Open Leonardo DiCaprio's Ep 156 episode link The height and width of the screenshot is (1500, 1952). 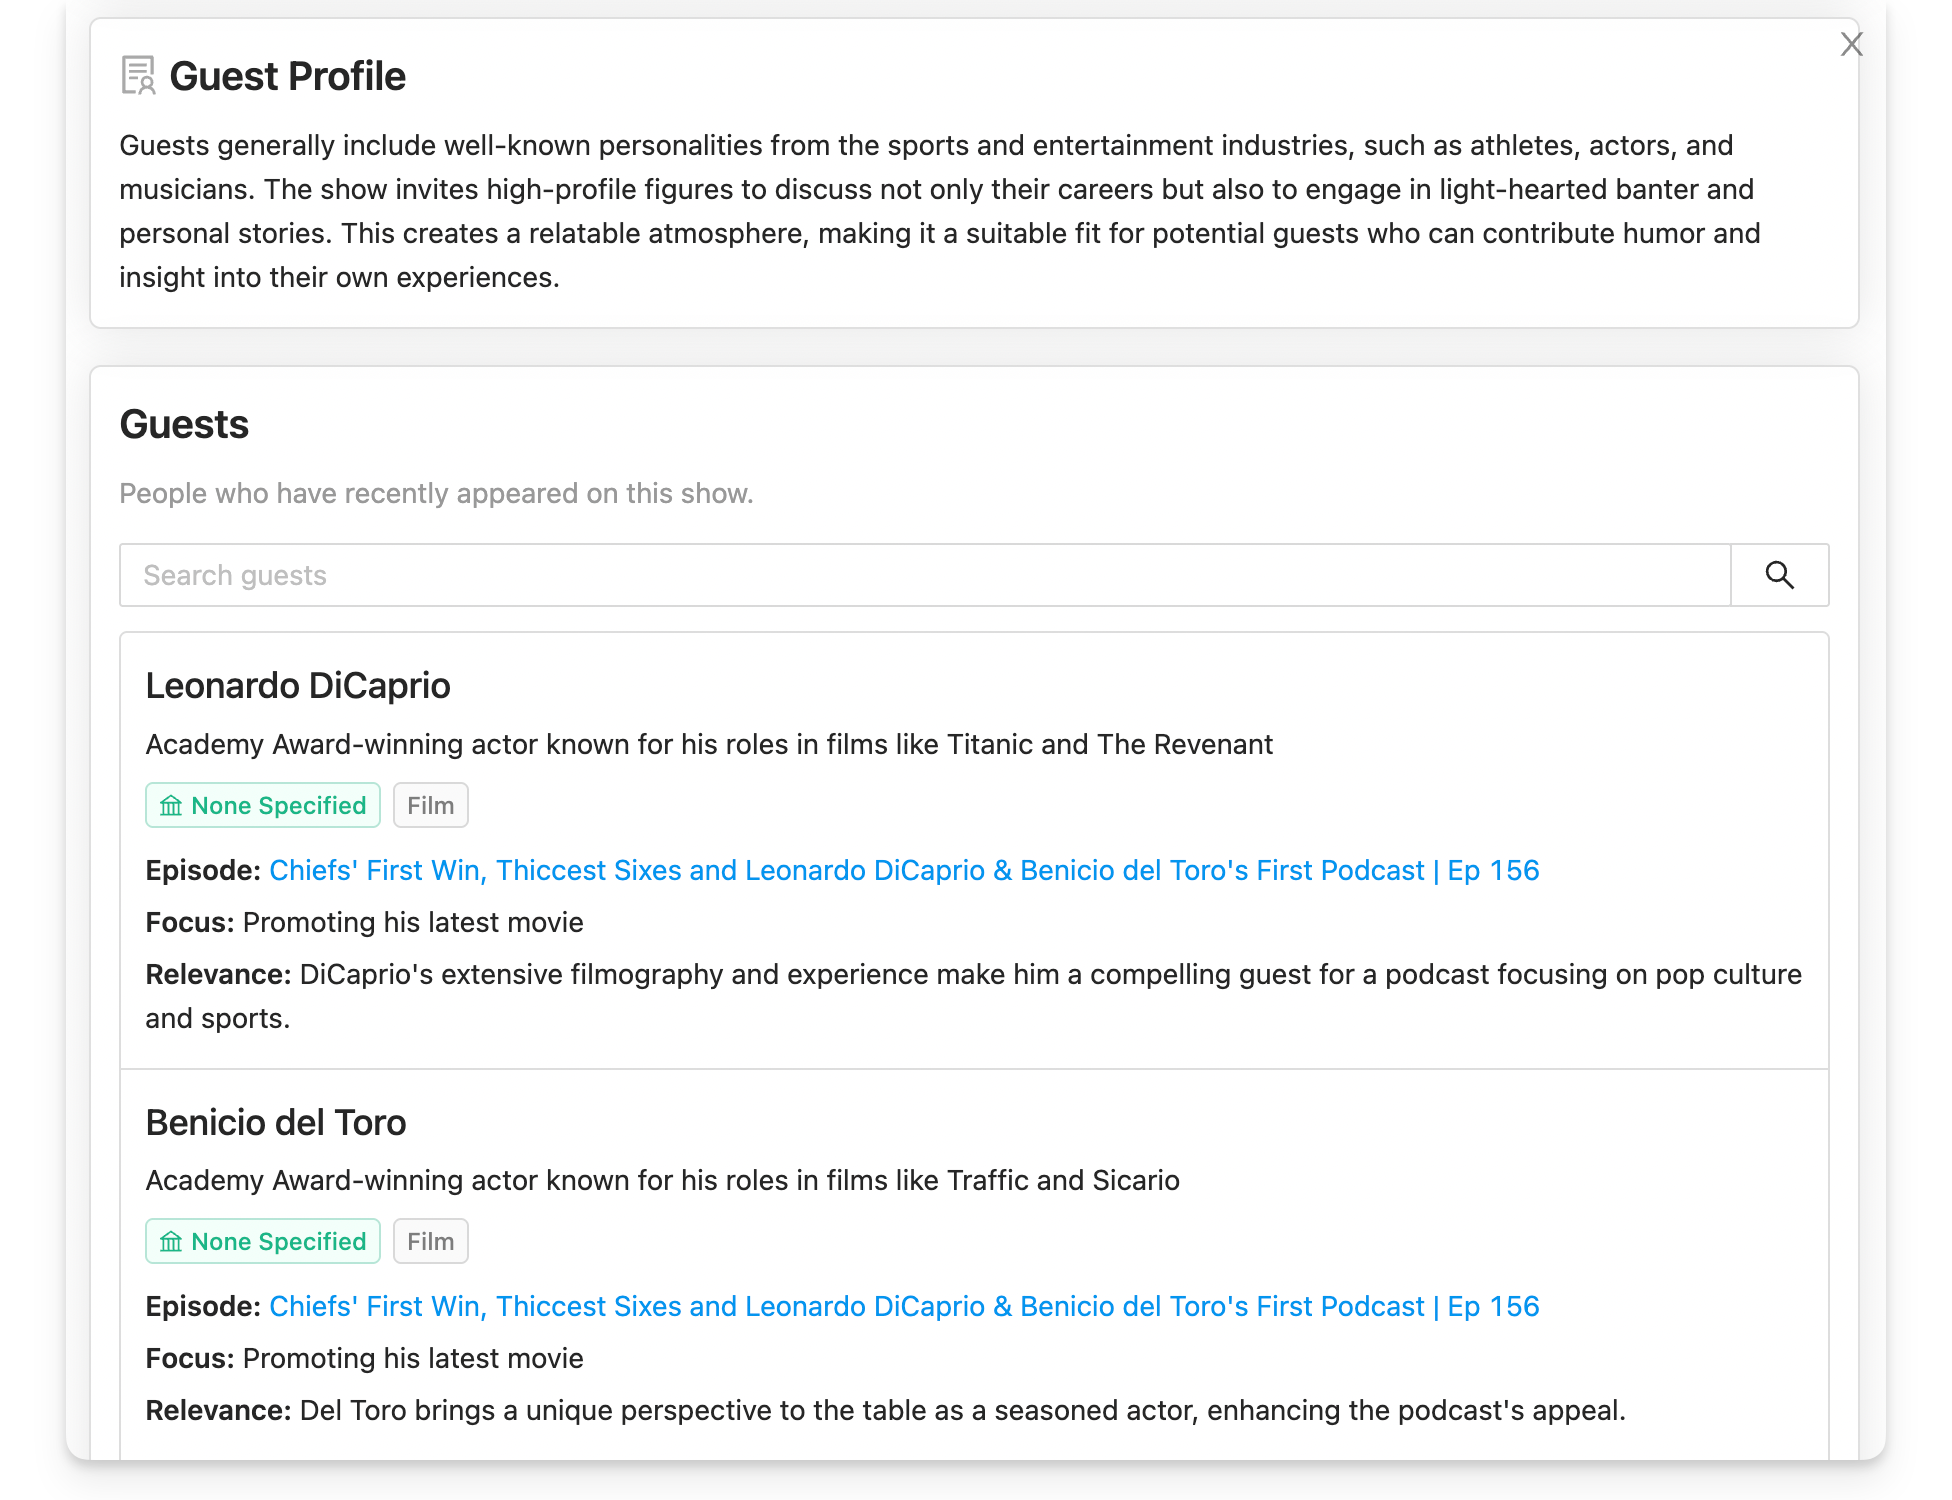coord(903,870)
